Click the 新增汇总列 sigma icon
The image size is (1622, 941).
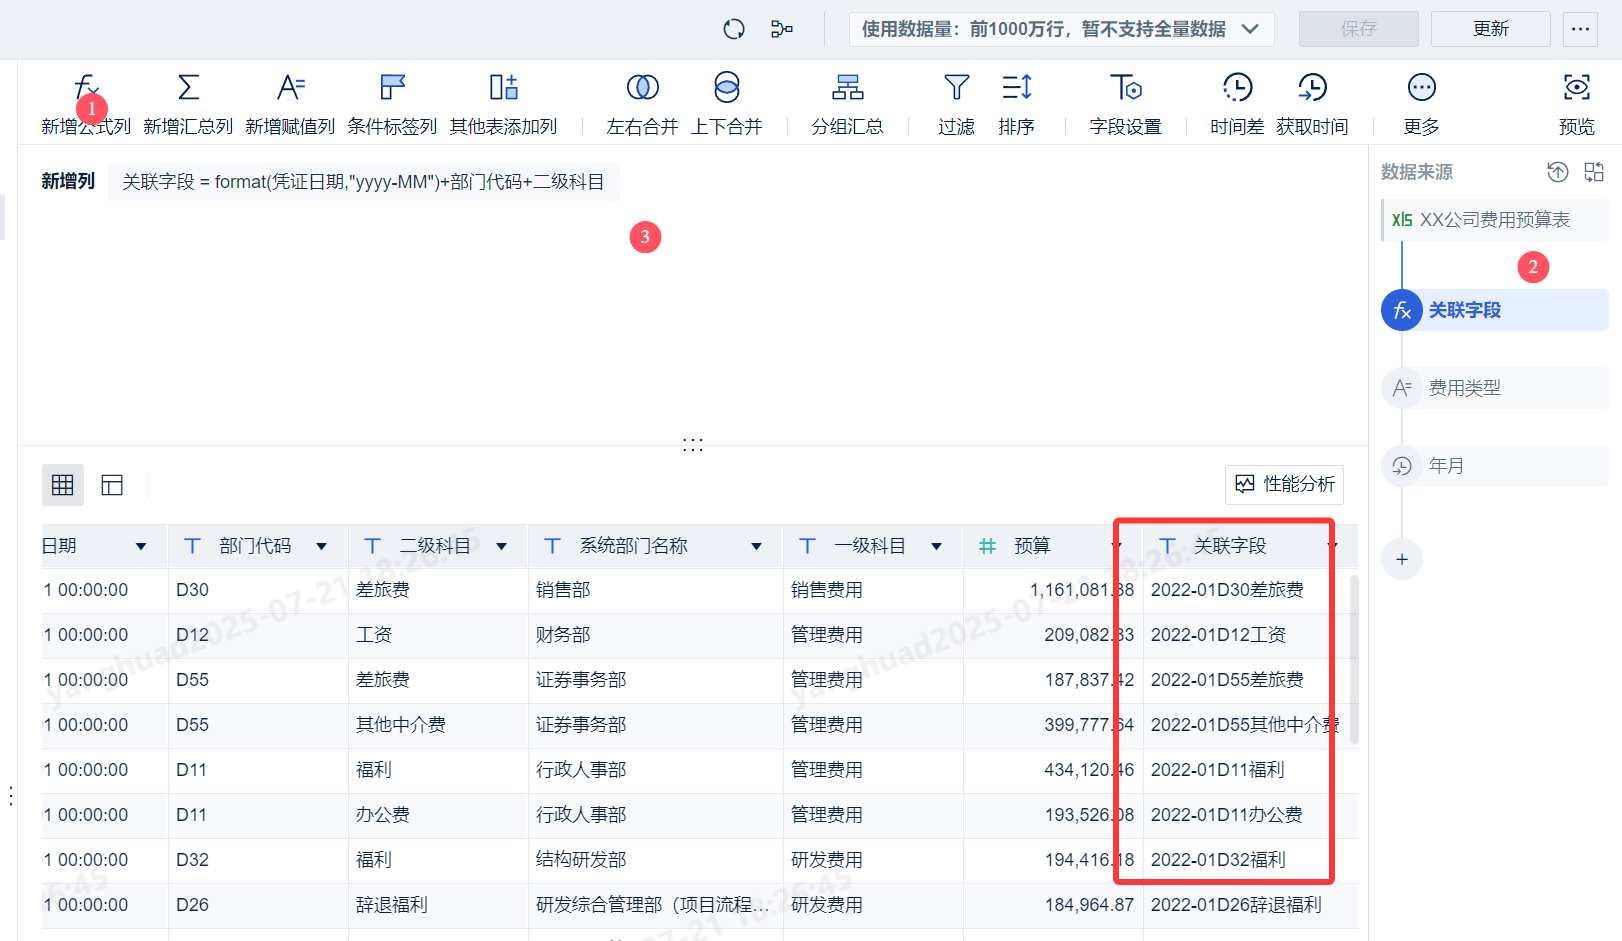coord(188,88)
